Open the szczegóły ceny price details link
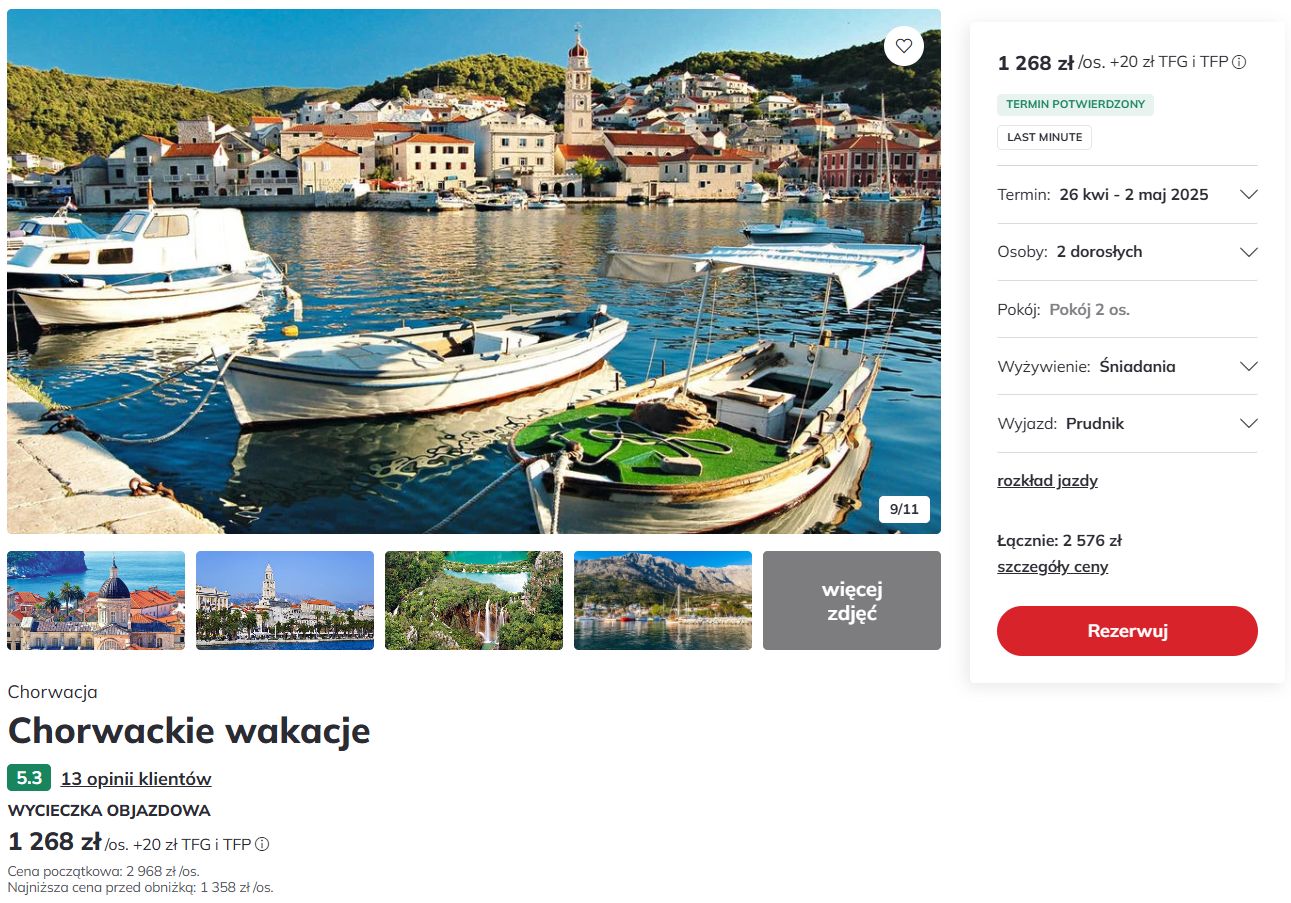The height and width of the screenshot is (903, 1291). tap(1052, 567)
